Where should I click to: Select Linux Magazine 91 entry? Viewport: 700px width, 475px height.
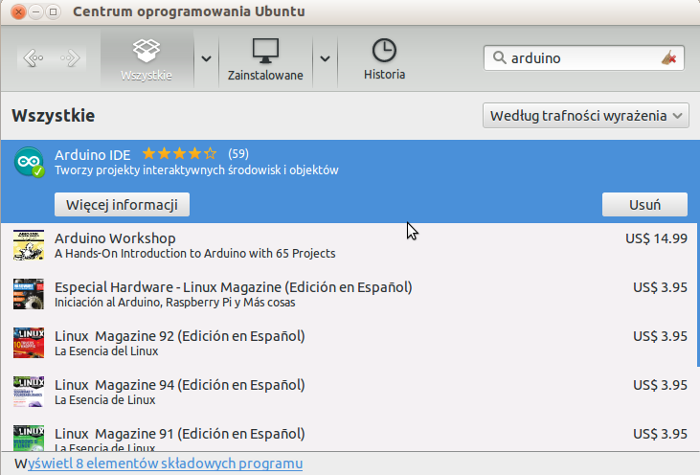point(349,435)
